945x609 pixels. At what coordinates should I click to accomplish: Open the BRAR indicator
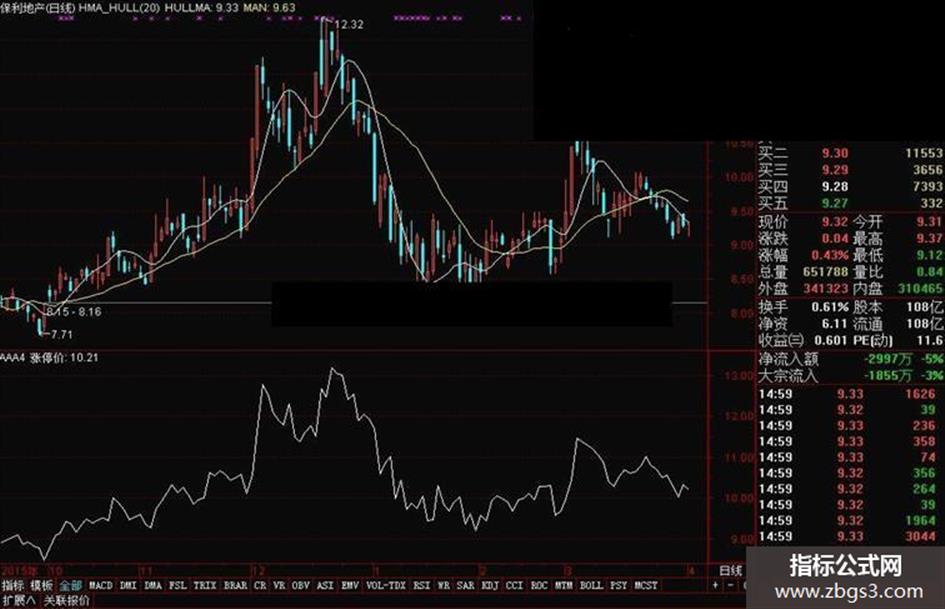pos(236,585)
